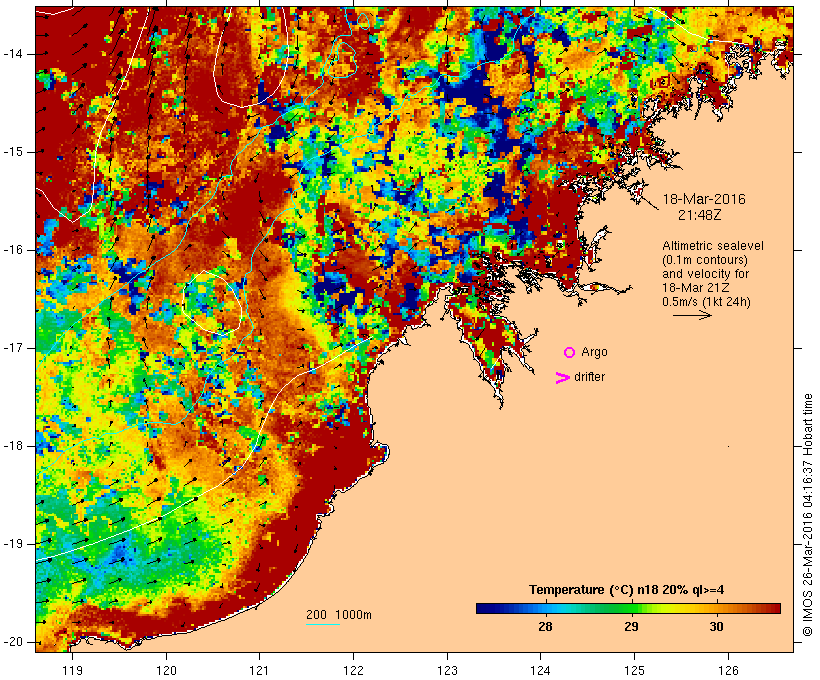
Task: Click the '18-Mar-2016' date label
Action: (704, 199)
